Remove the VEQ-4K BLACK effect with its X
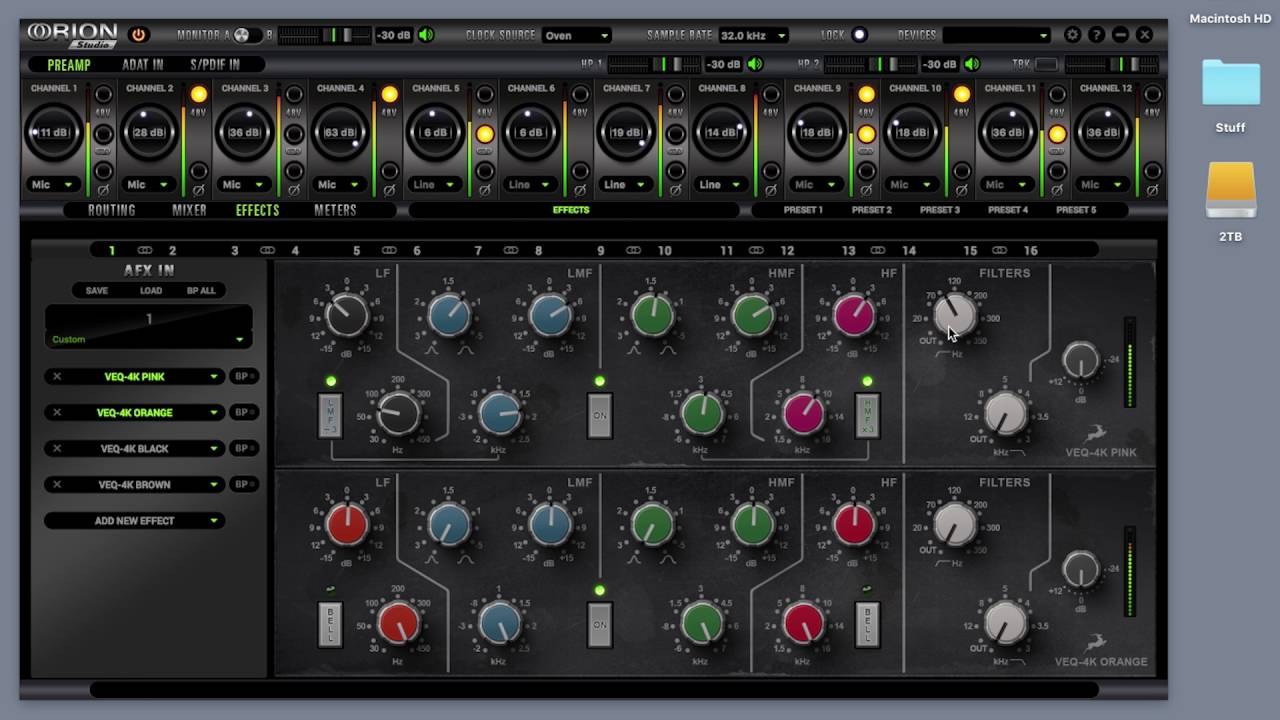The width and height of the screenshot is (1280, 720). click(57, 449)
